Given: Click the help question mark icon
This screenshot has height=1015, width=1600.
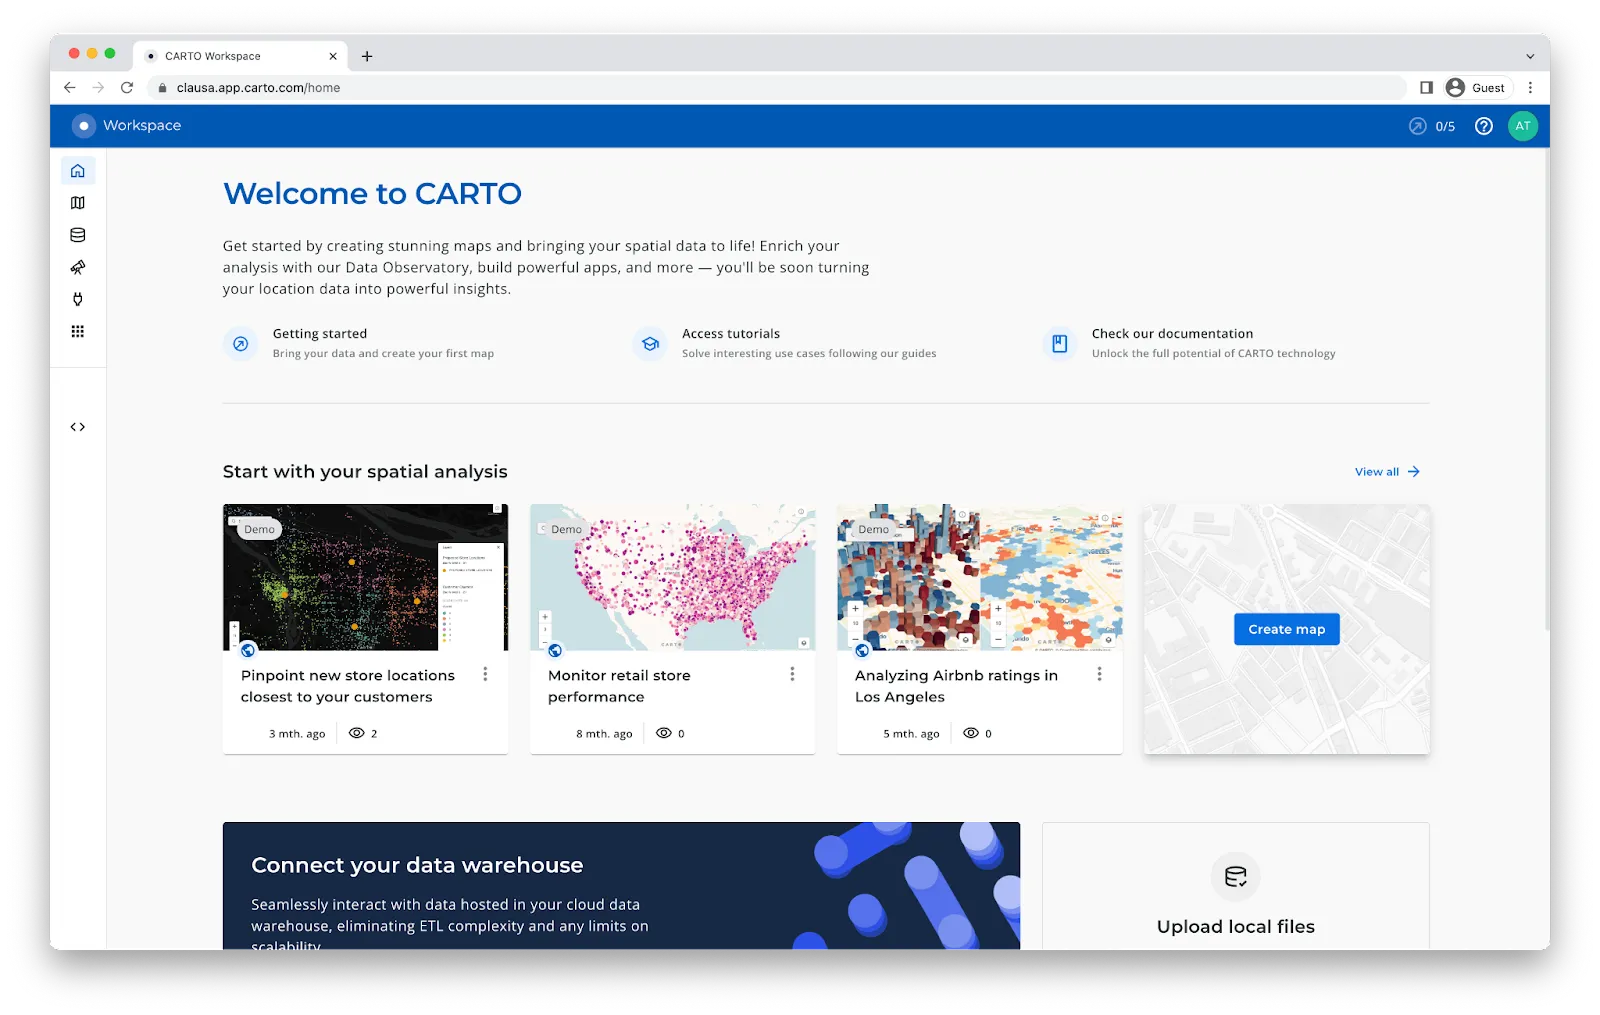Looking at the screenshot, I should pyautogui.click(x=1484, y=126).
